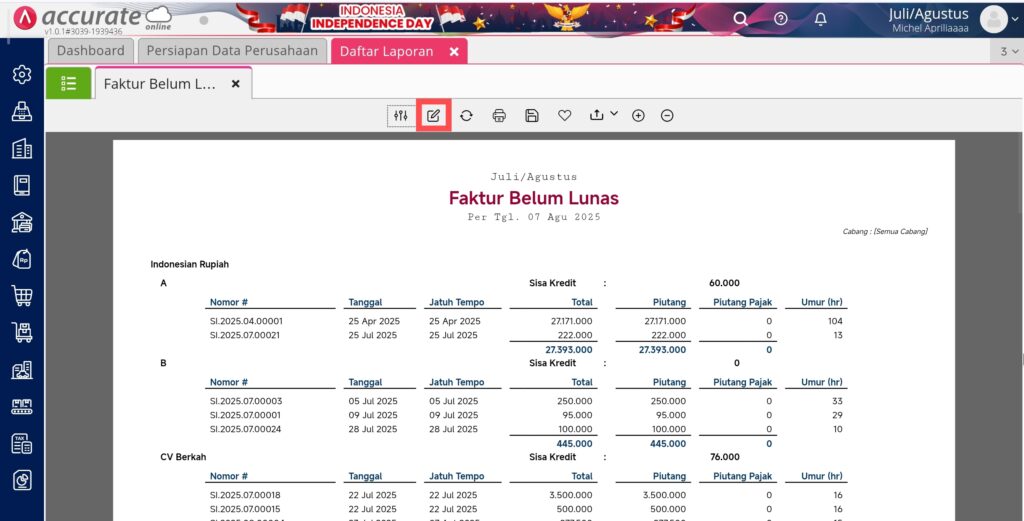This screenshot has width=1024, height=521.
Task: Click the CV Berkah customer name
Action: [x=183, y=457]
